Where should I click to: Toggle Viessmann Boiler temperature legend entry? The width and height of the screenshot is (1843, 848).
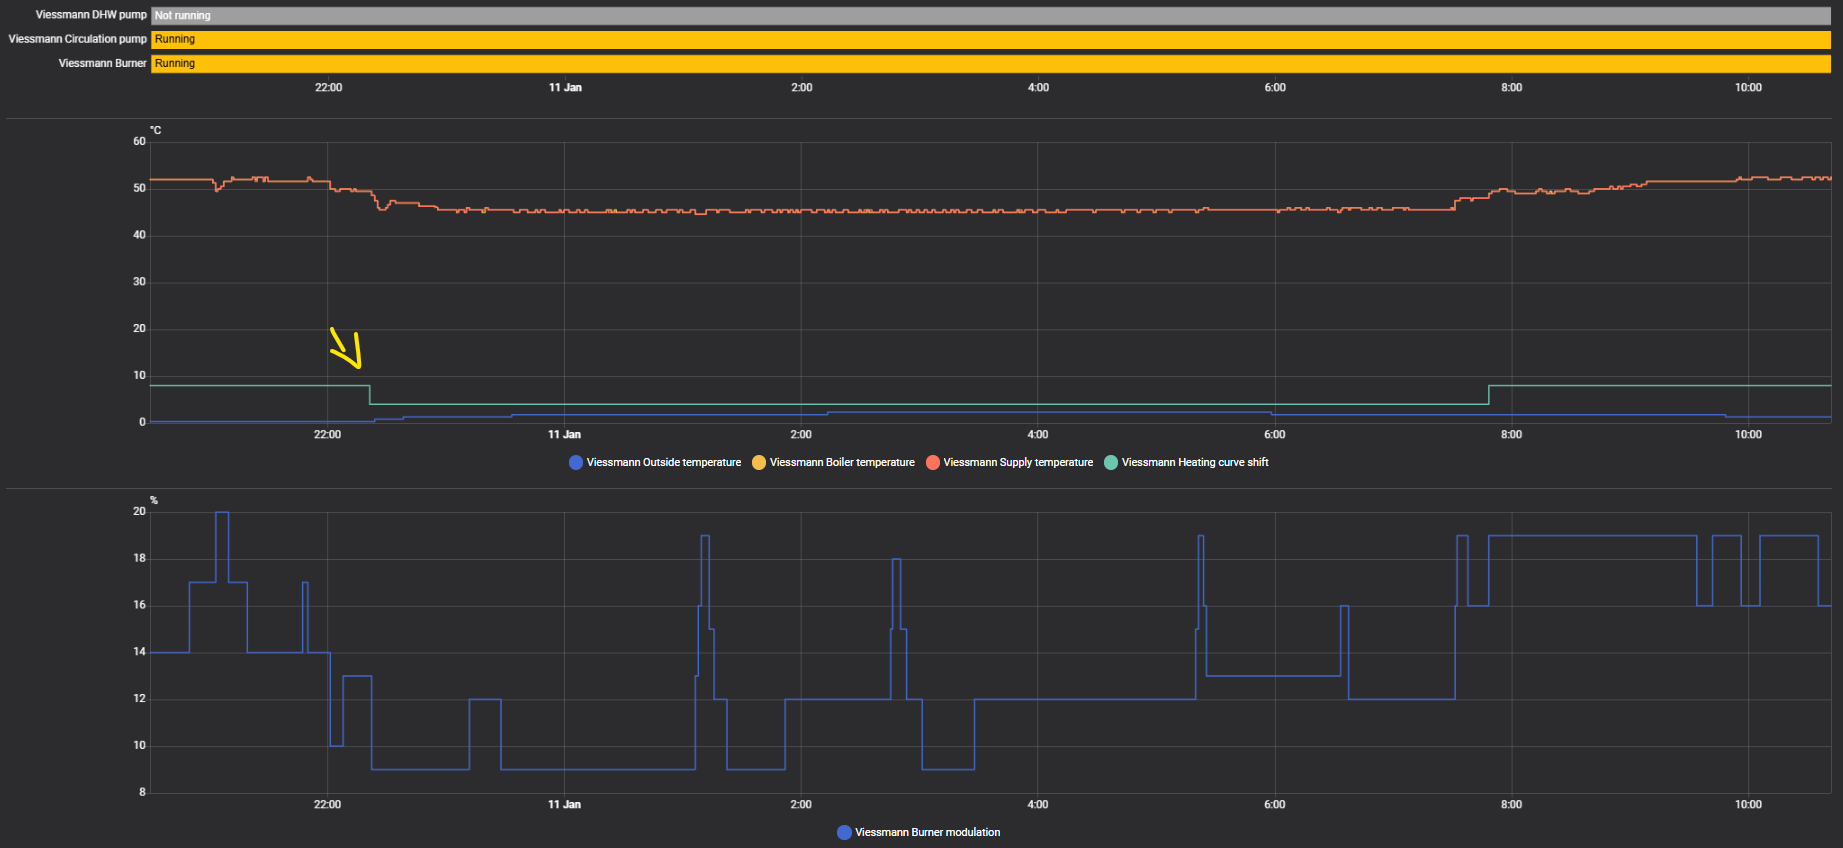tap(833, 462)
